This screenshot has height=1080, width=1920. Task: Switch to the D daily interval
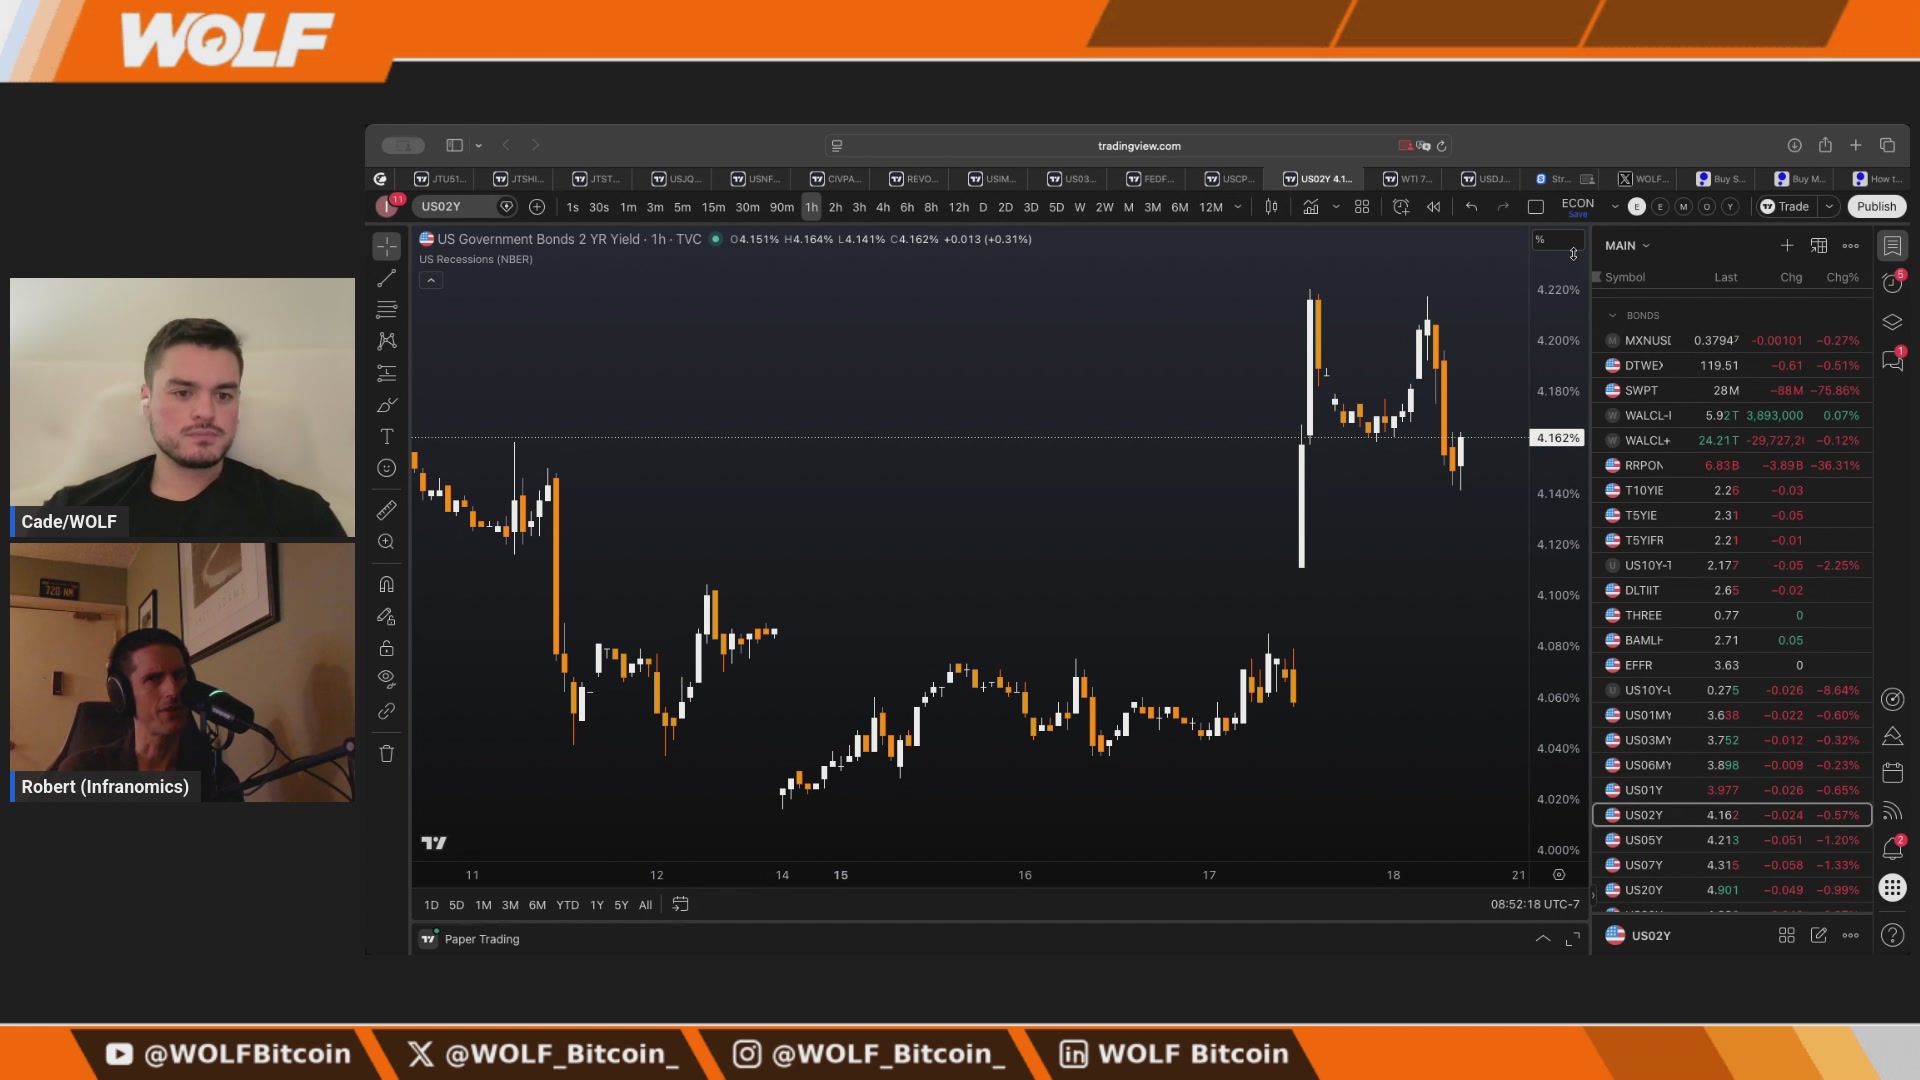(983, 207)
